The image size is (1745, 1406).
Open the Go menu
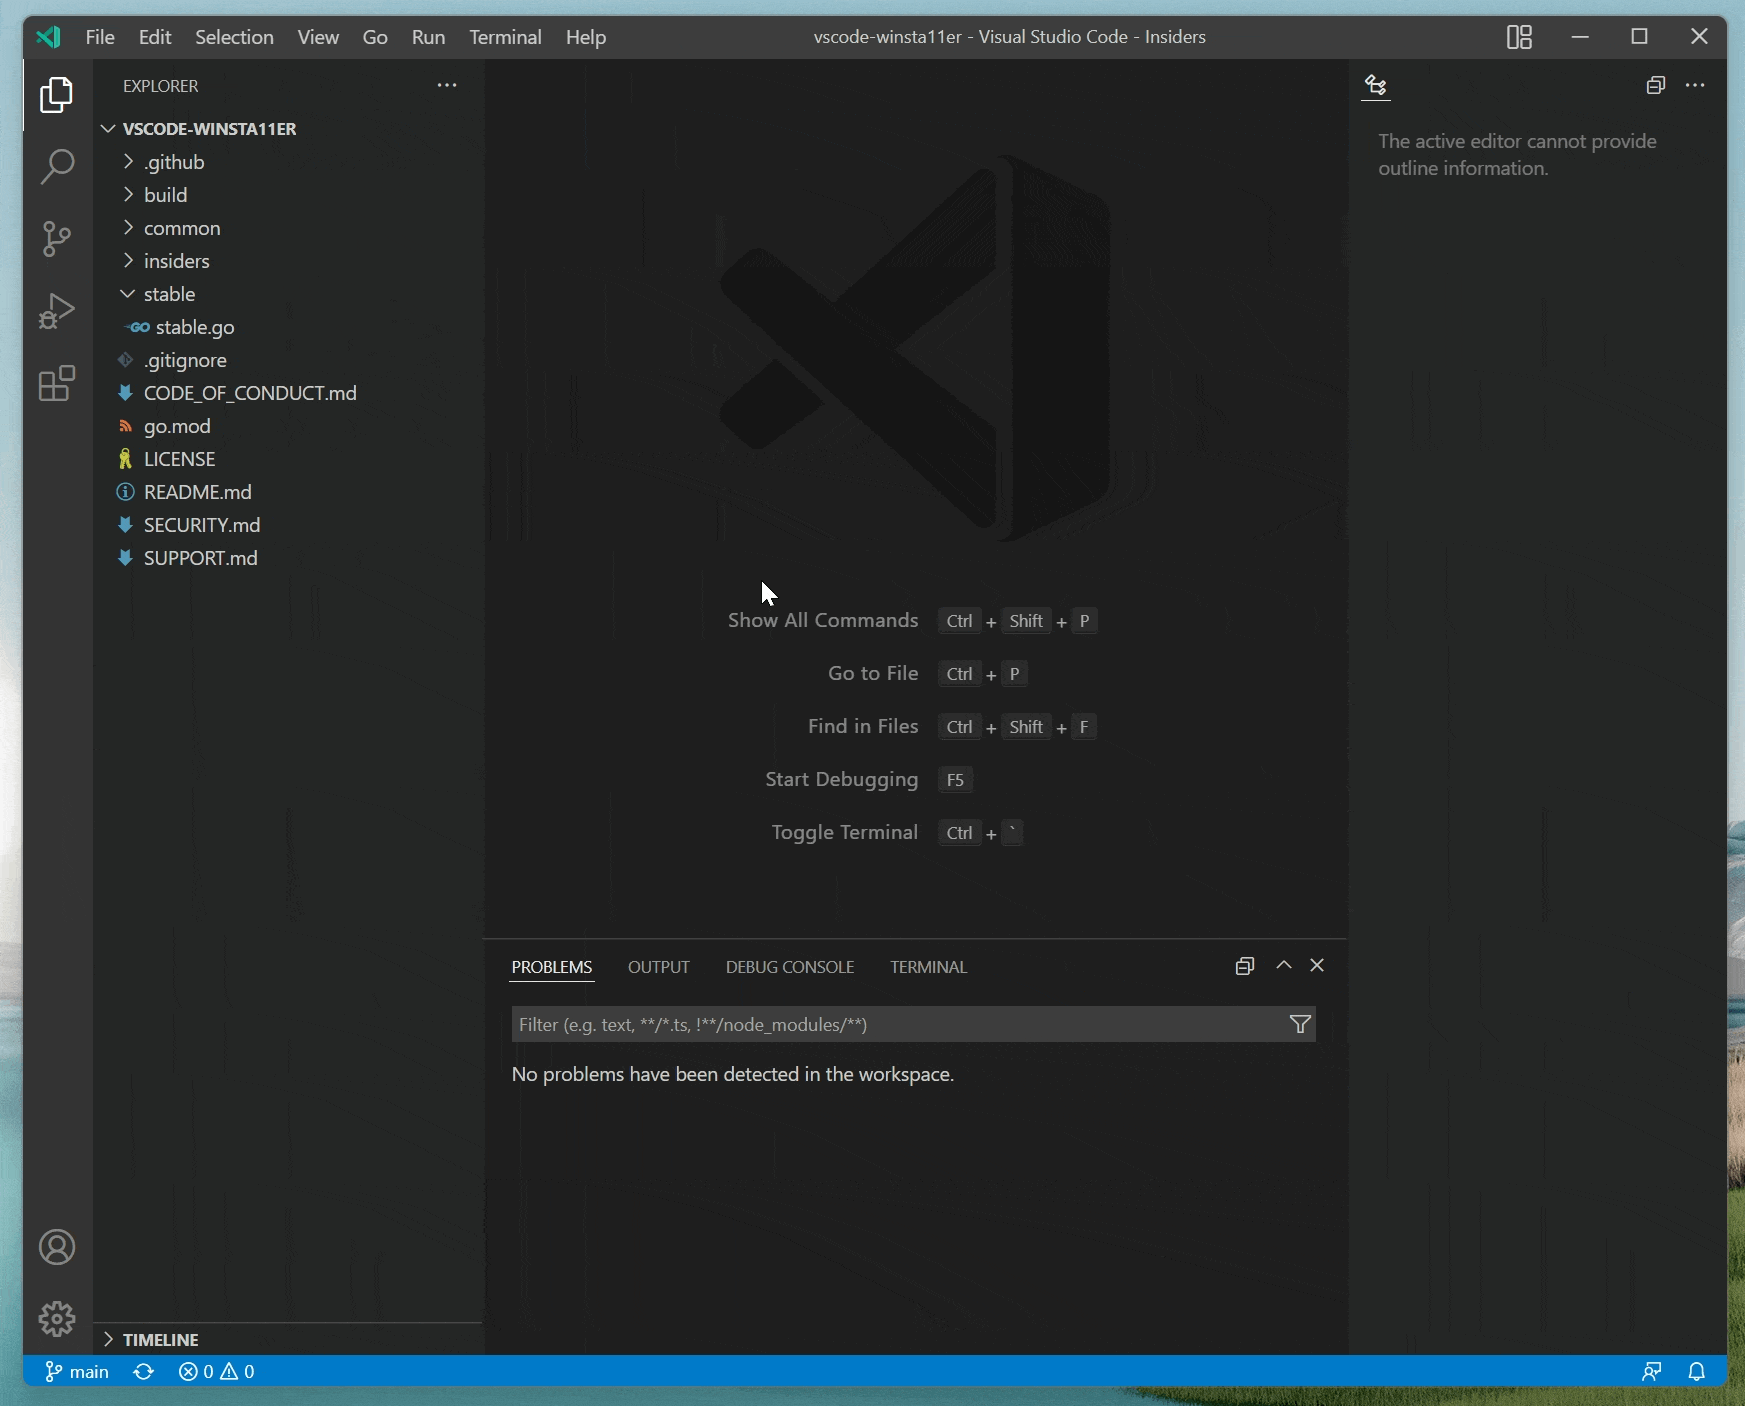375,37
